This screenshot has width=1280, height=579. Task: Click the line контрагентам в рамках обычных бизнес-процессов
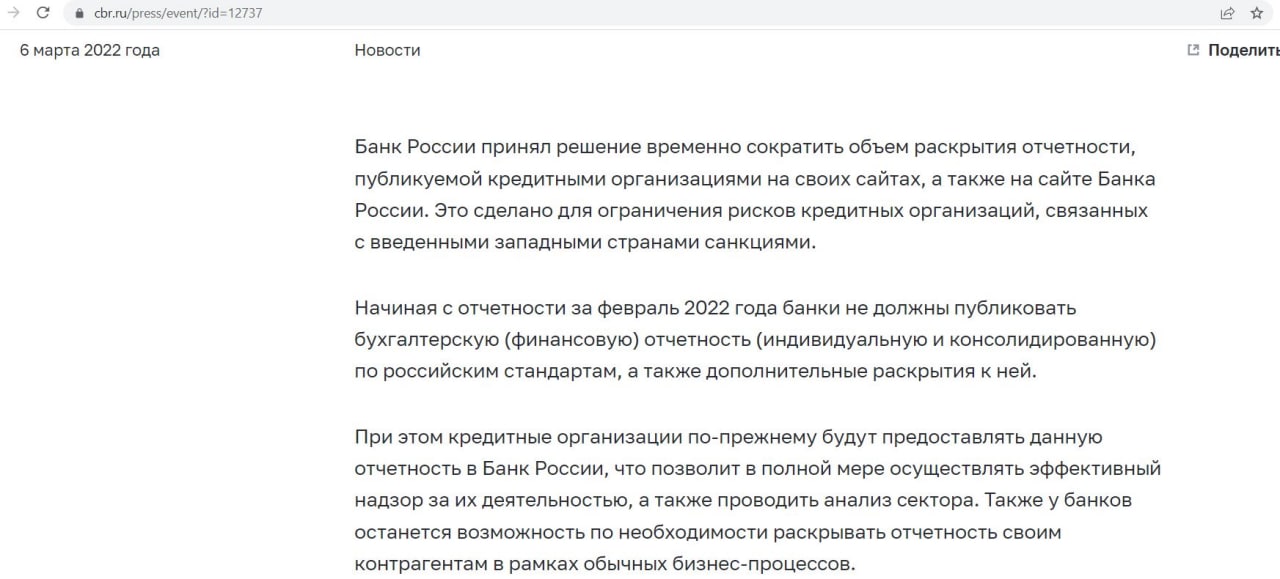click(605, 563)
